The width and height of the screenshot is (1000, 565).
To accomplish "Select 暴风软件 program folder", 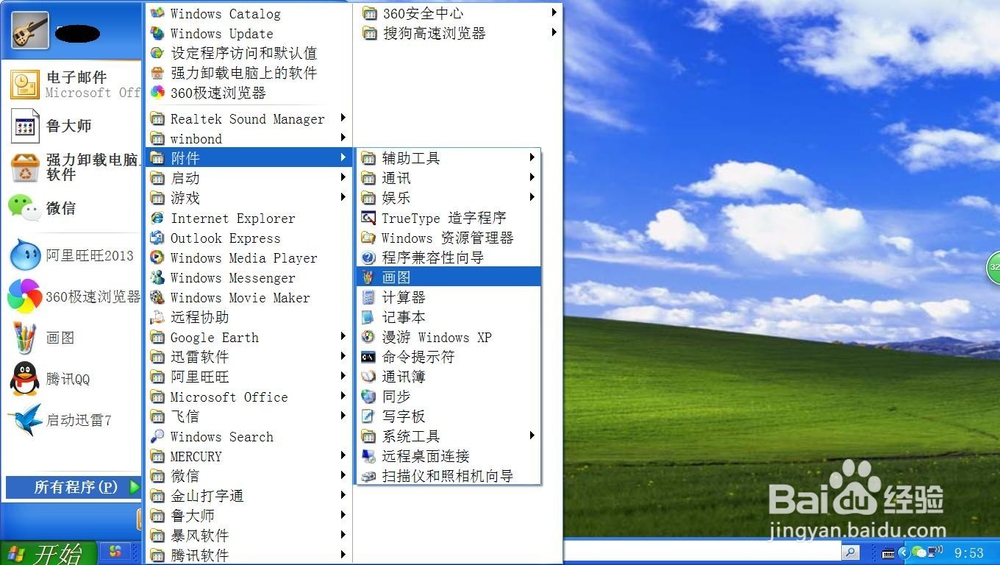I will pyautogui.click(x=249, y=536).
